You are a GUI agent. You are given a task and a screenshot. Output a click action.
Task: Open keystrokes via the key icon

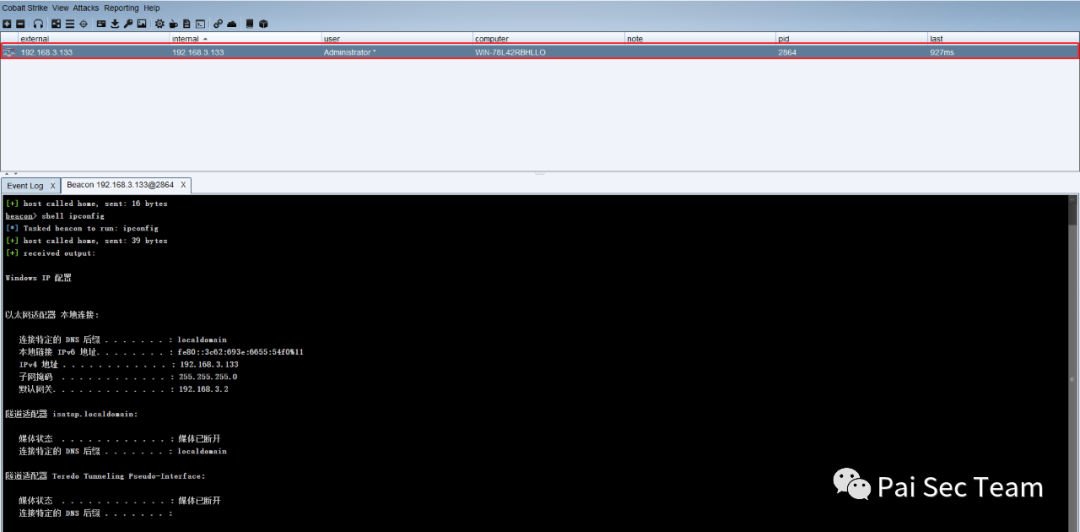tap(128, 23)
